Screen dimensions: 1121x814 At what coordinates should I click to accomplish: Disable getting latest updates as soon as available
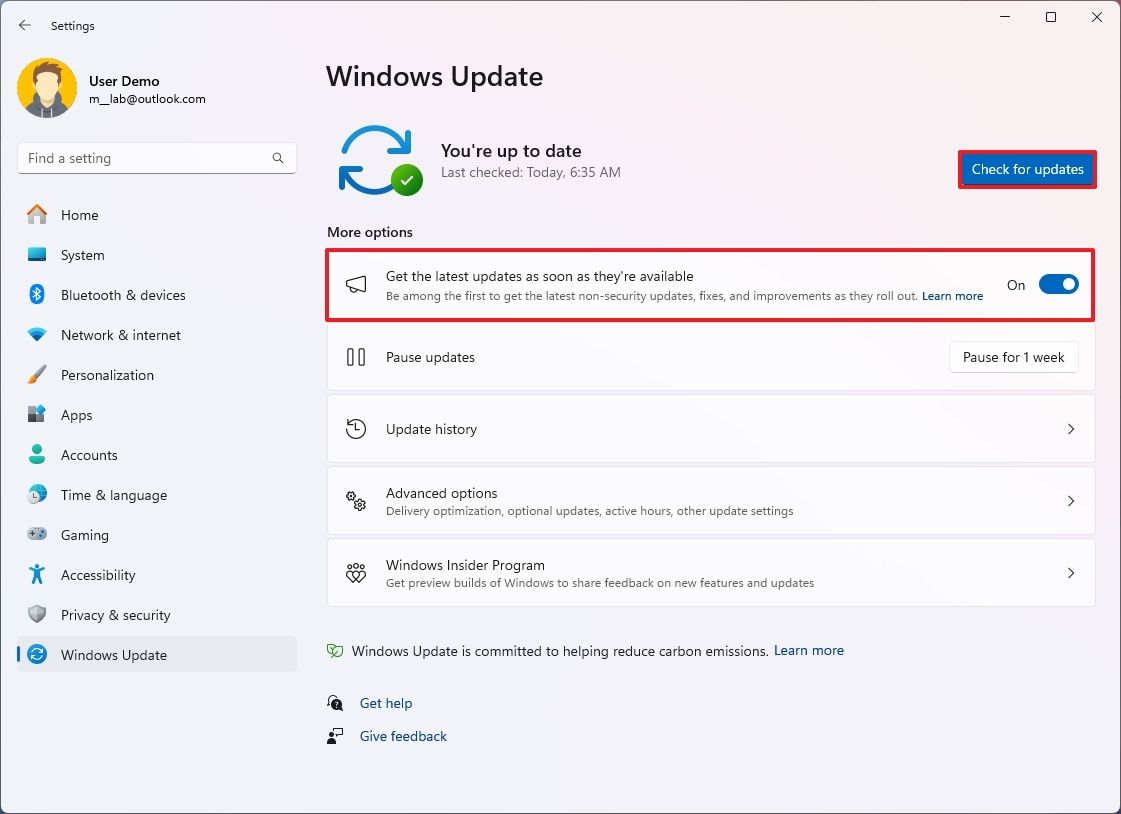click(1058, 284)
